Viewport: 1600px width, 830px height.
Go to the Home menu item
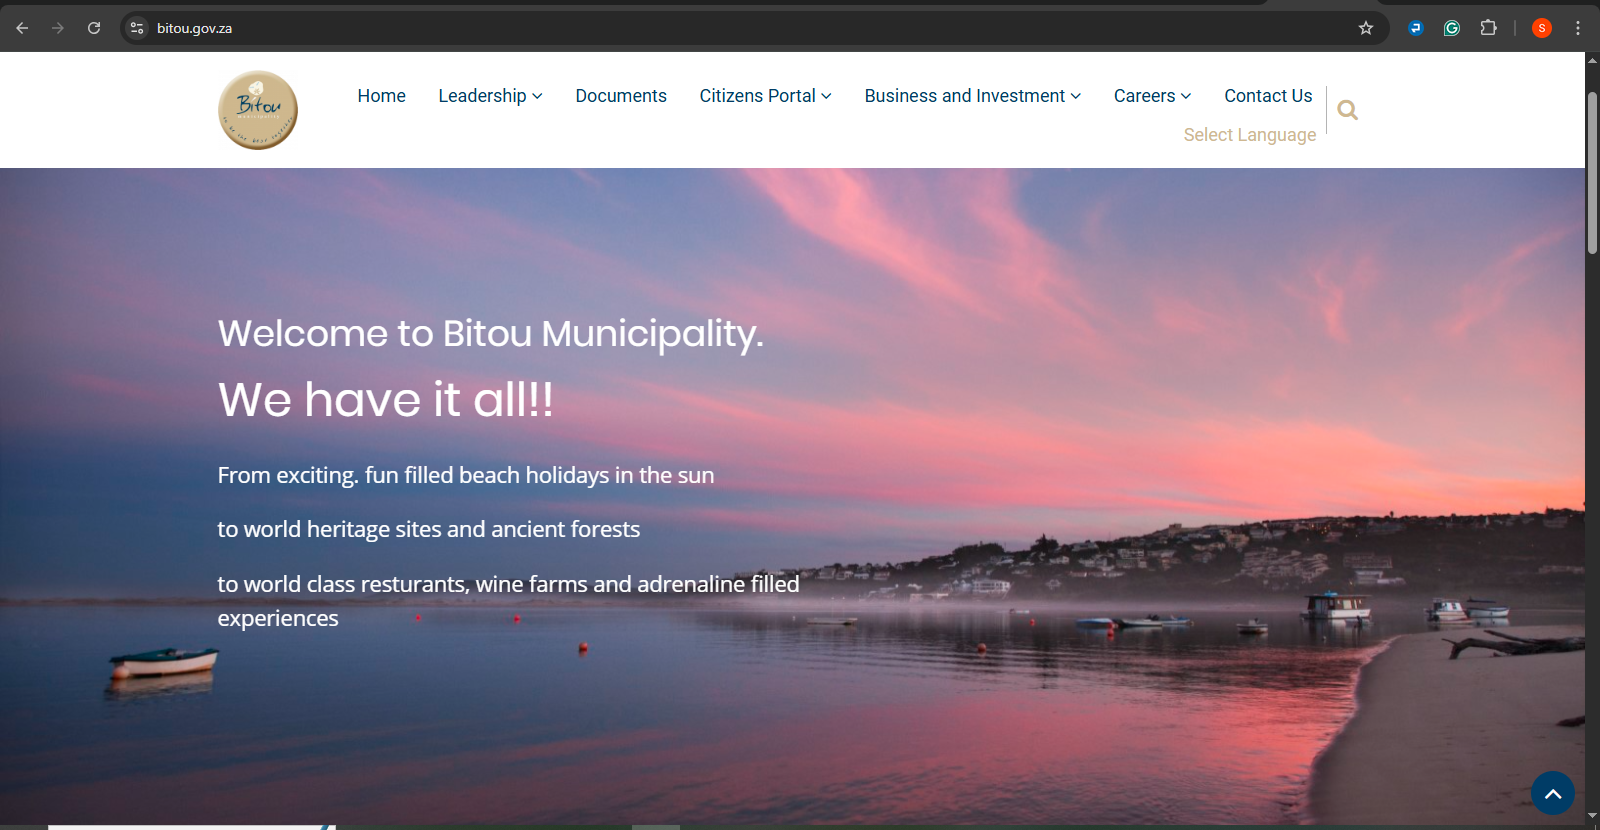click(x=381, y=96)
